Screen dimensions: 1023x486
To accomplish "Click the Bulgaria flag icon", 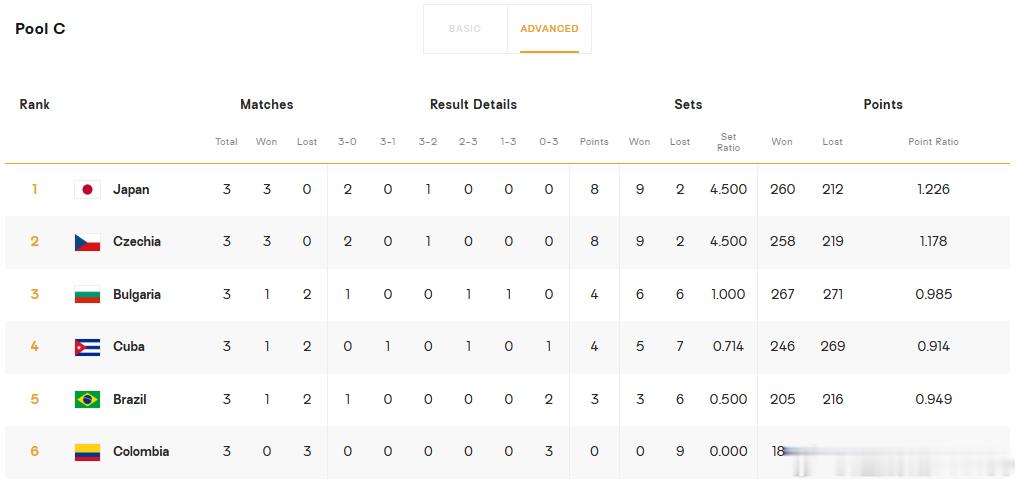I will tap(87, 294).
